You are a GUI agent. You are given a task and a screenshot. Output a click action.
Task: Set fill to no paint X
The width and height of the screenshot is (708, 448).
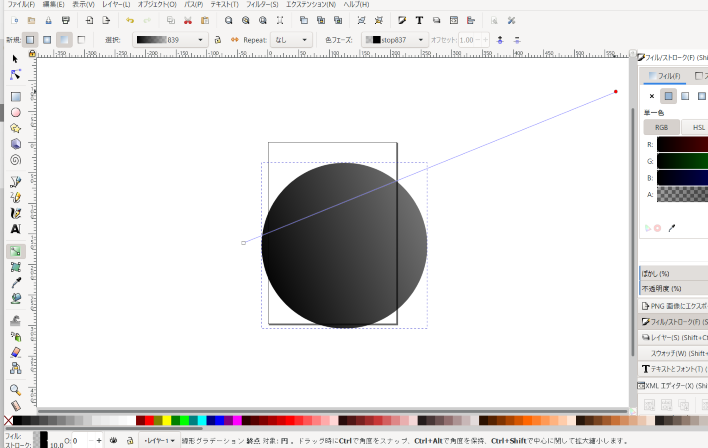pyautogui.click(x=652, y=96)
